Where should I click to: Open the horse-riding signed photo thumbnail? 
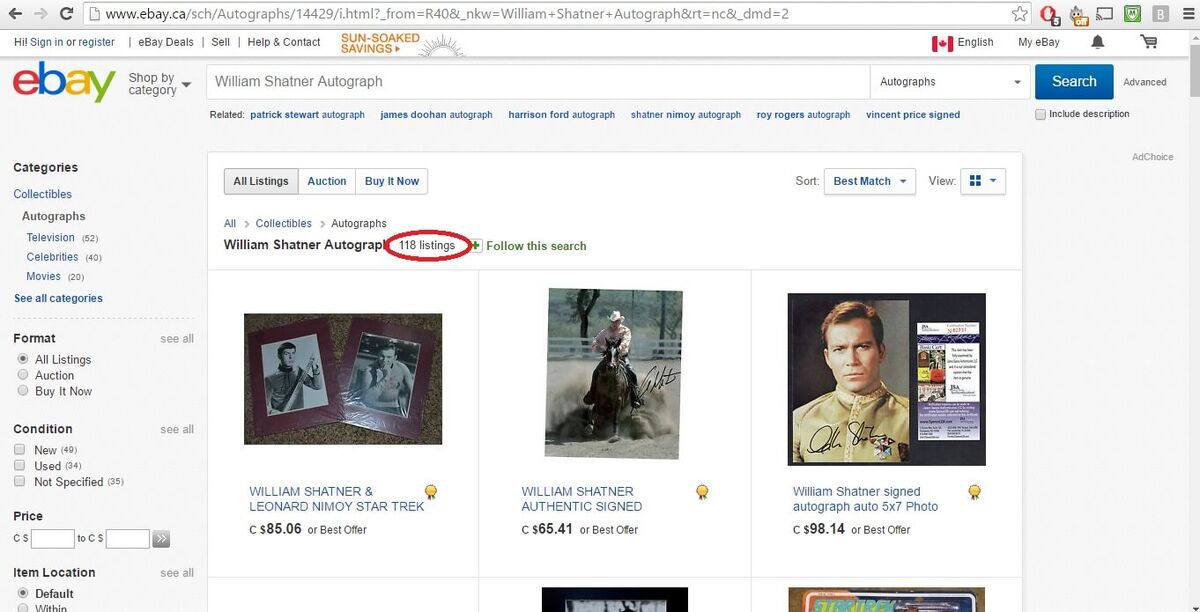(614, 374)
